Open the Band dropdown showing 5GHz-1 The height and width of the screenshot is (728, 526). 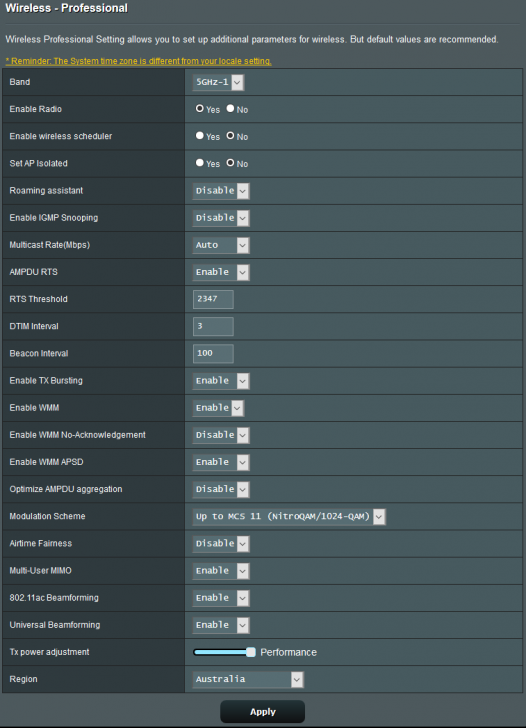coord(218,82)
